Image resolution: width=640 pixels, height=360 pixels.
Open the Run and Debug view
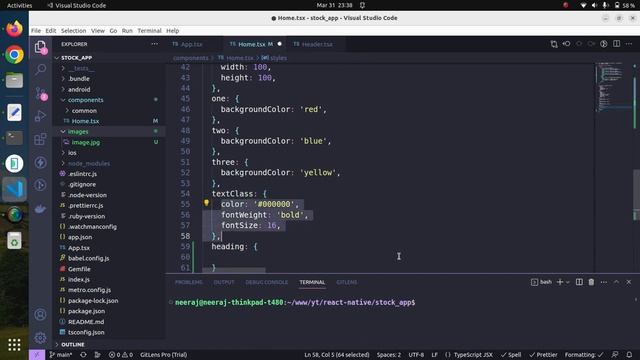40,116
